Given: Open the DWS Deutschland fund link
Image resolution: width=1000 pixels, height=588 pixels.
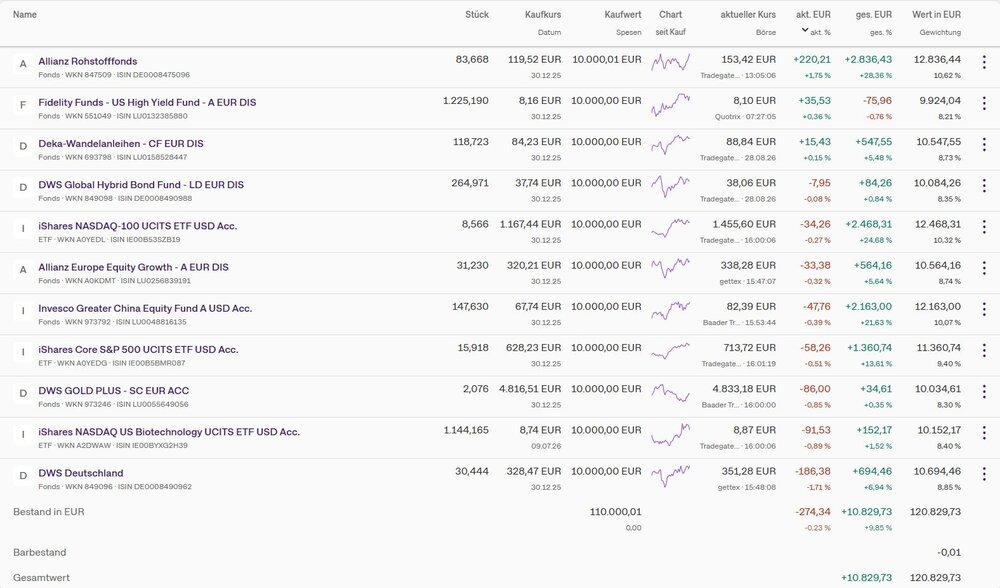Looking at the screenshot, I should tap(81, 473).
